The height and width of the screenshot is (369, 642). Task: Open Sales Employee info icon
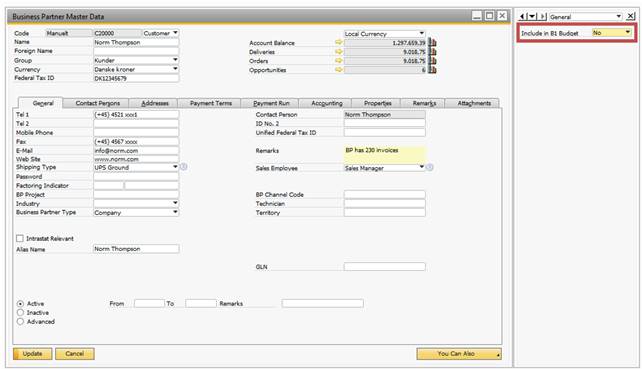[x=430, y=167]
